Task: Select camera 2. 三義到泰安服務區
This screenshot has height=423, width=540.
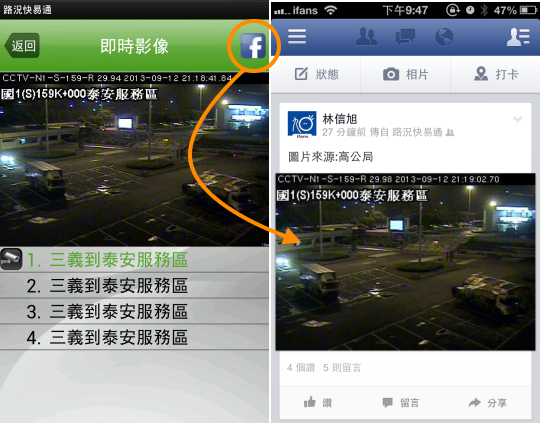Action: pyautogui.click(x=134, y=286)
